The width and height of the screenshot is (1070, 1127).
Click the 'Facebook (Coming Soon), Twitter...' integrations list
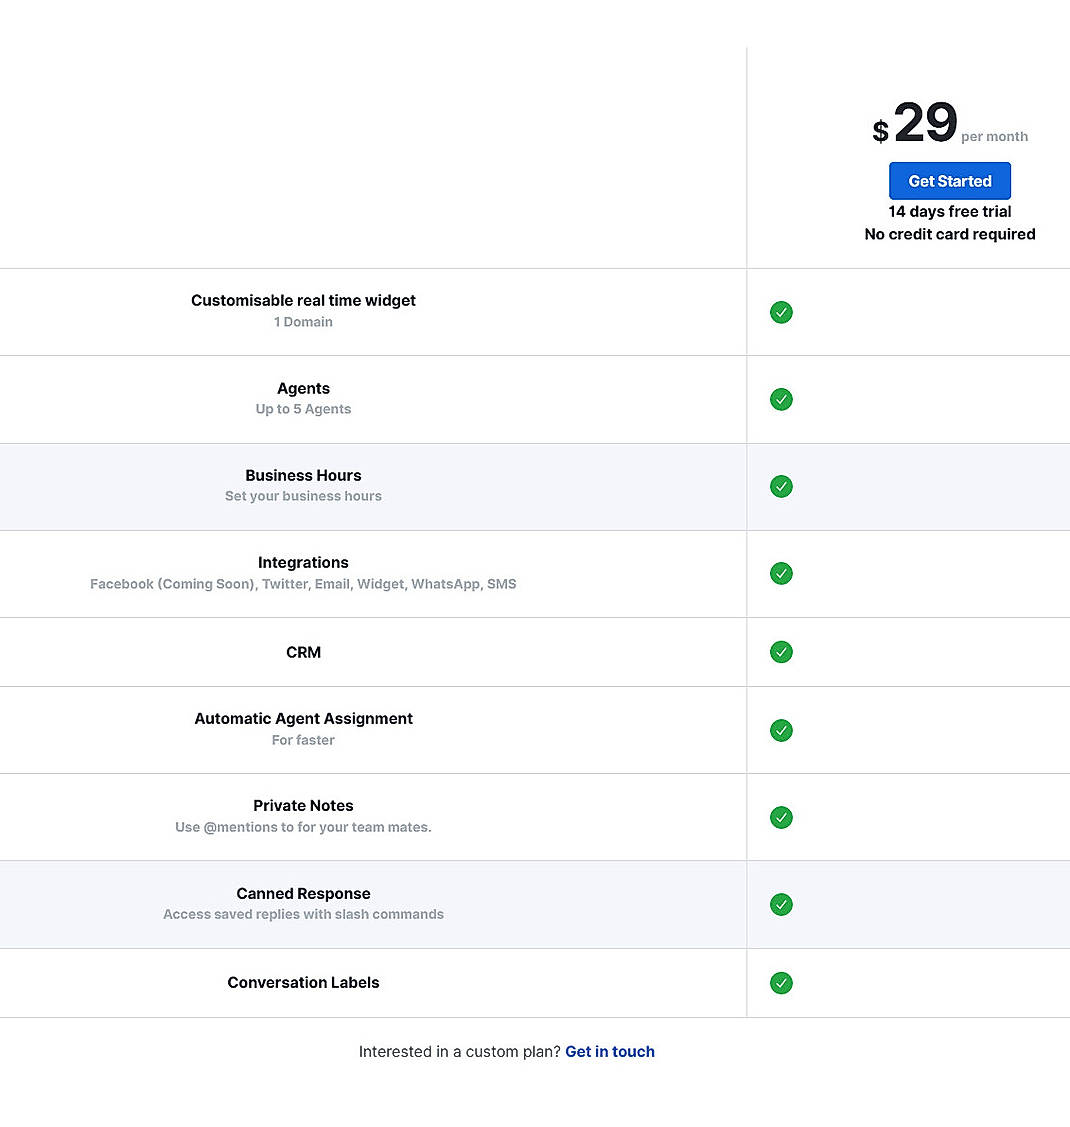(x=303, y=584)
